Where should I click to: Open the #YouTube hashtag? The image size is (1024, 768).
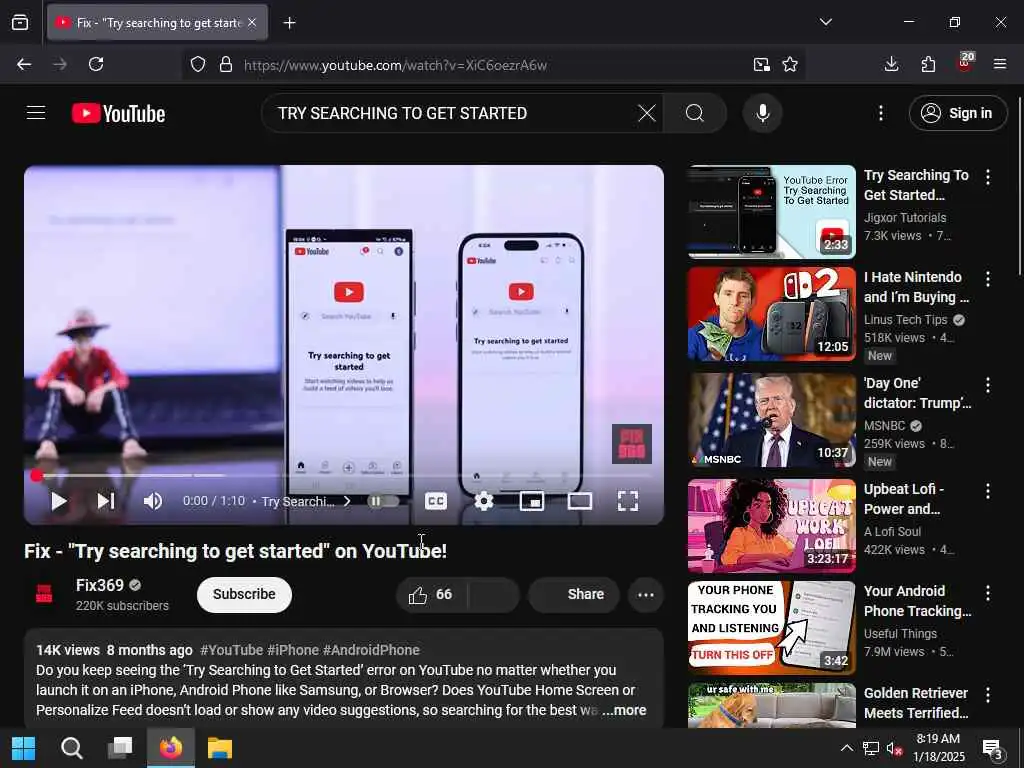click(231, 650)
